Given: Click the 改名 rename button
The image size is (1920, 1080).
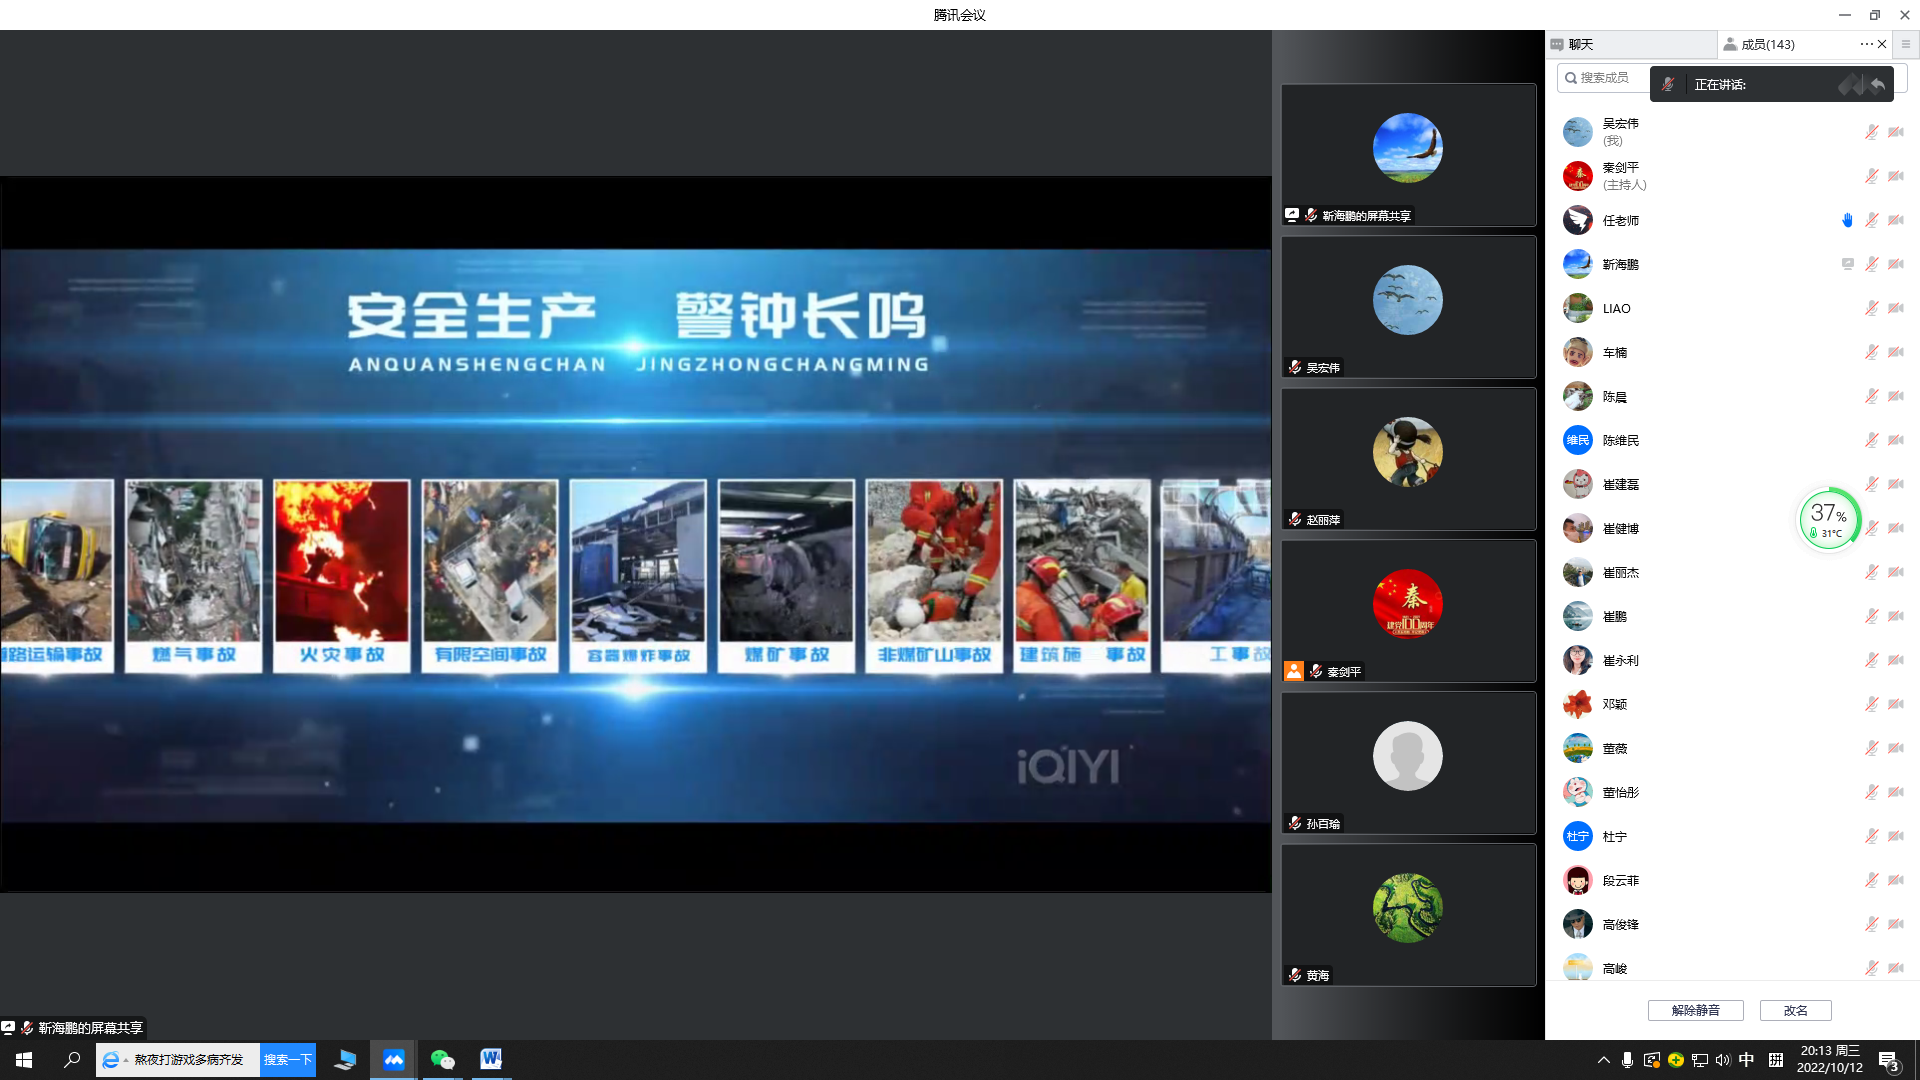Looking at the screenshot, I should point(1795,1010).
